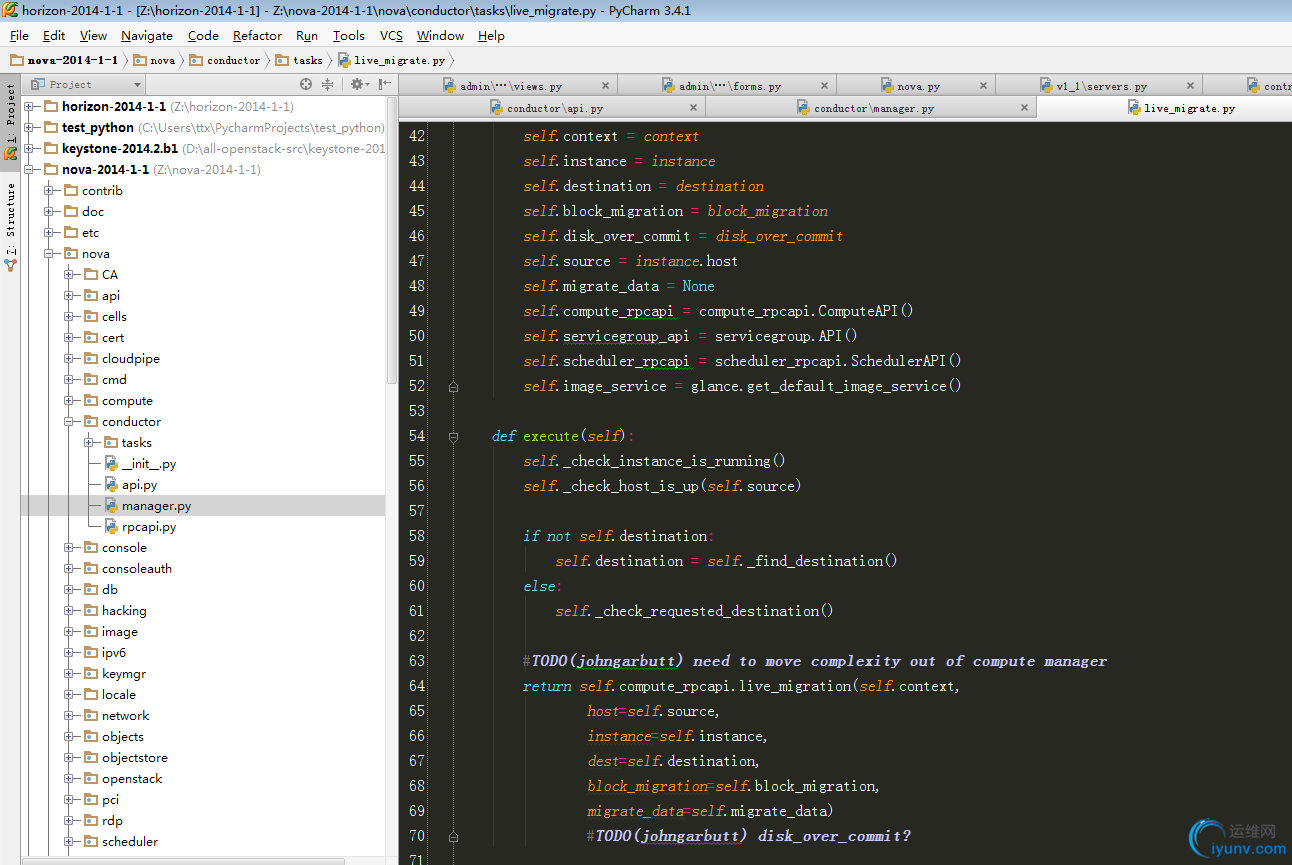
Task: Toggle code fold at line 70 gutter
Action: click(453, 836)
